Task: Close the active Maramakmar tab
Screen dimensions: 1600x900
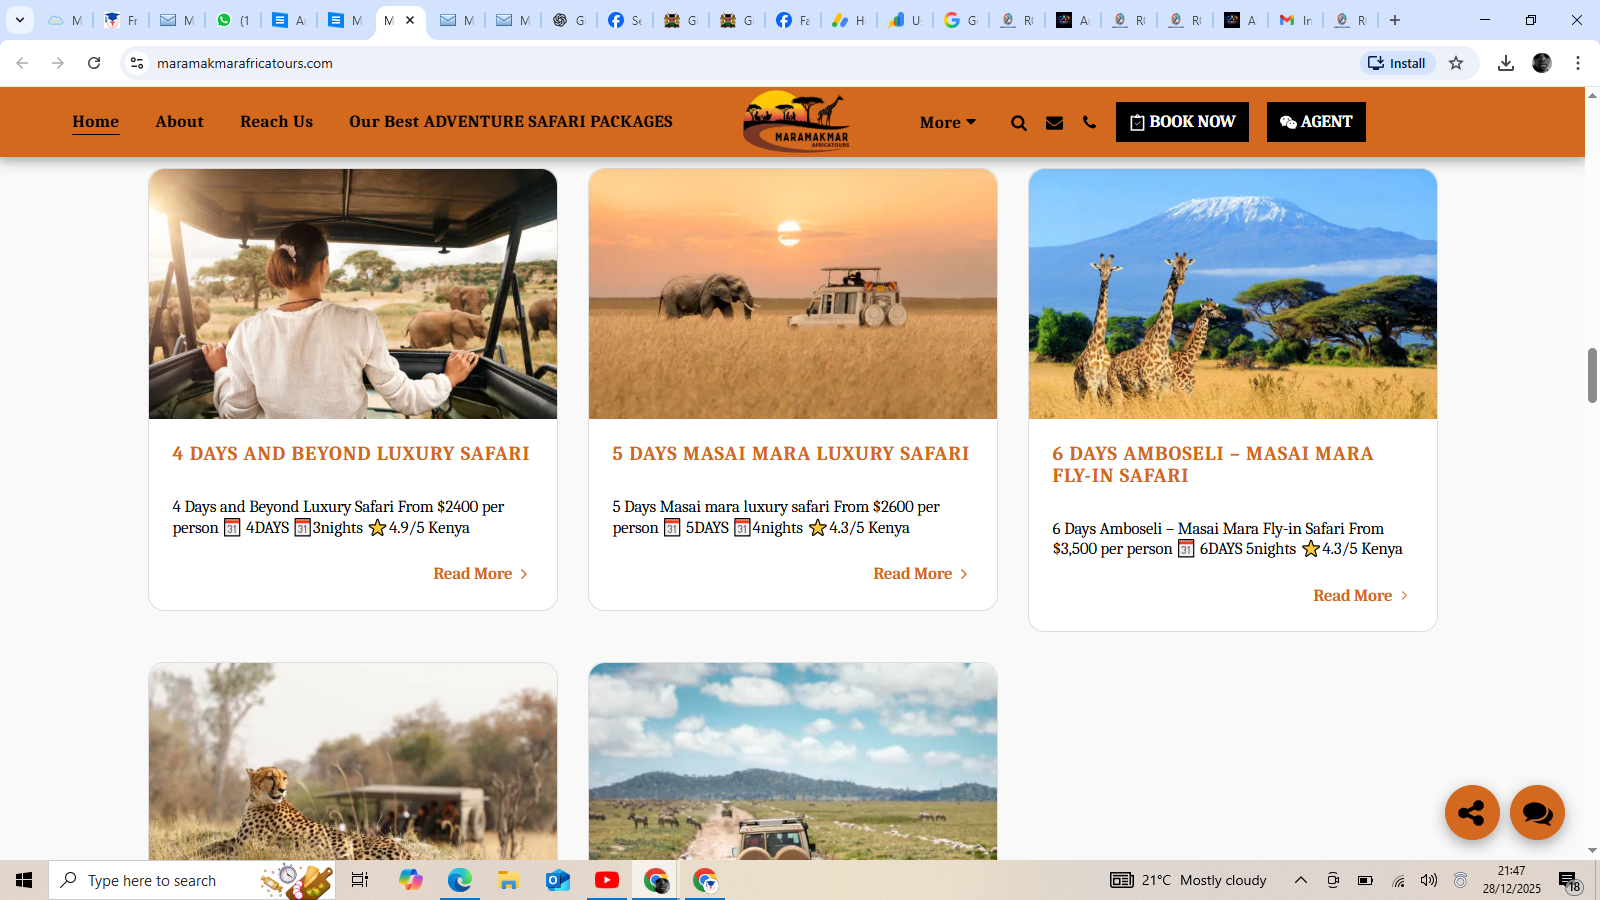Action: (410, 20)
